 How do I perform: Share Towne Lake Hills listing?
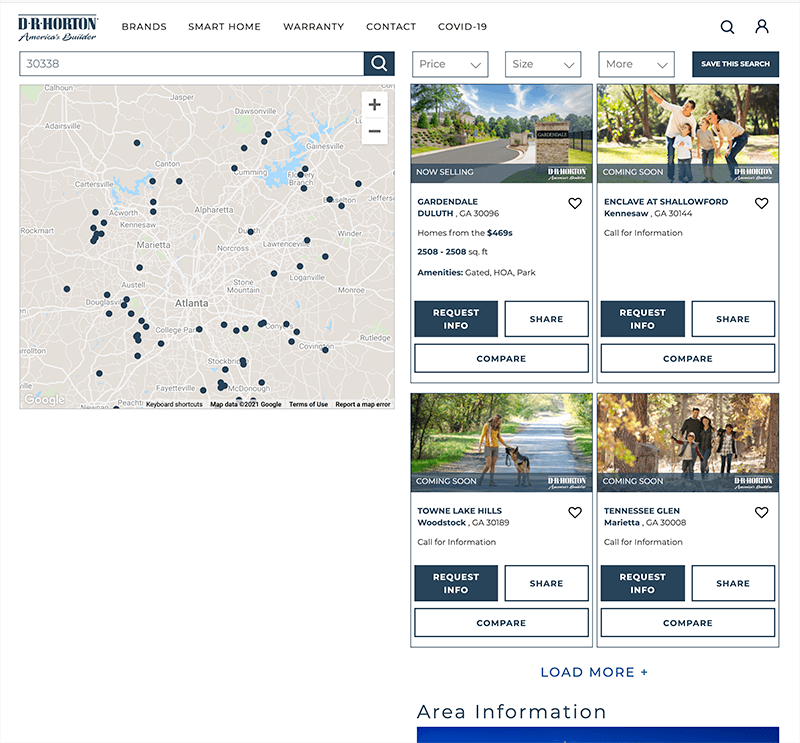tap(546, 583)
